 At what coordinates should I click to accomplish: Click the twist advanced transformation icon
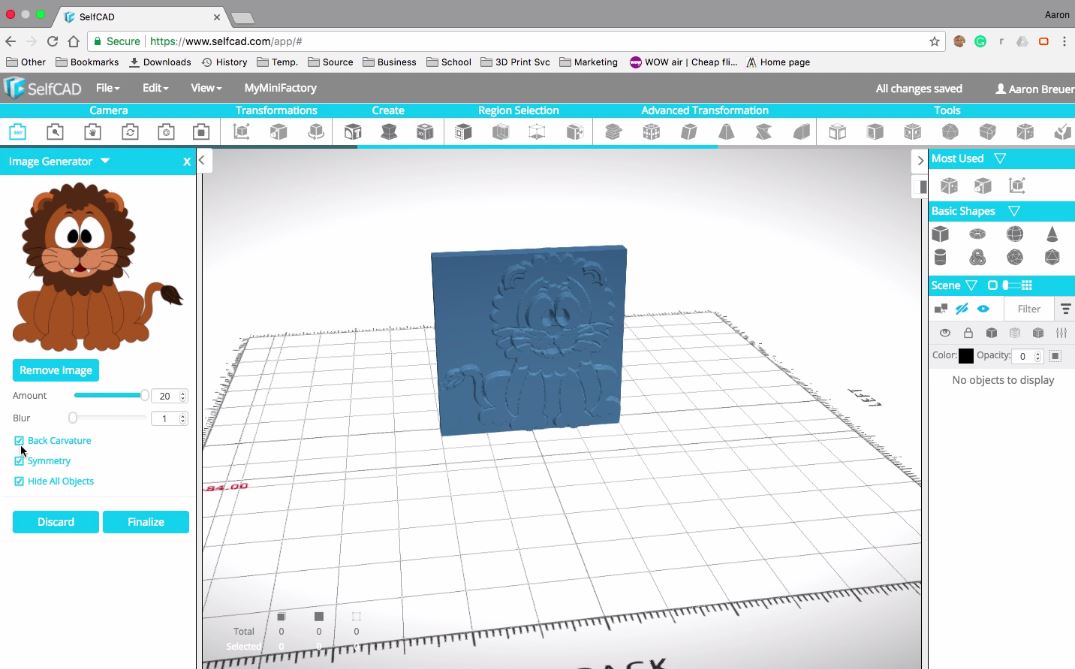[763, 132]
